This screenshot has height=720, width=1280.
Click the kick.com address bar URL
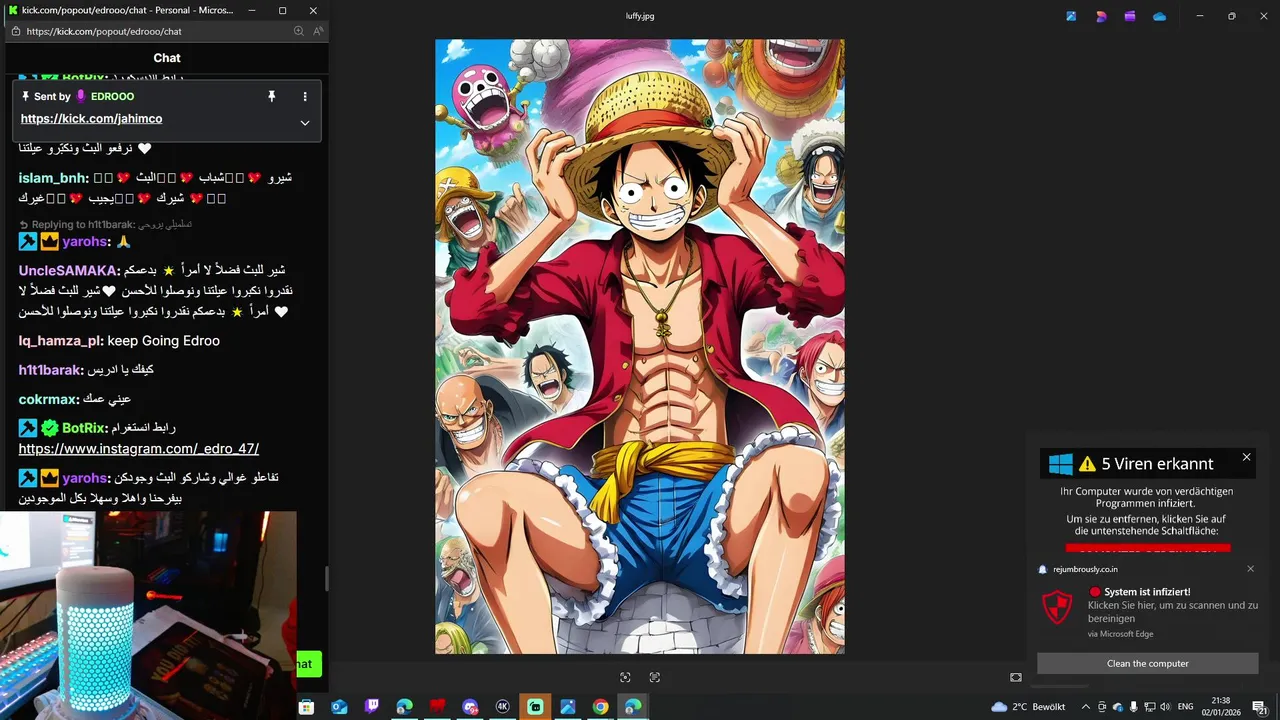(104, 31)
